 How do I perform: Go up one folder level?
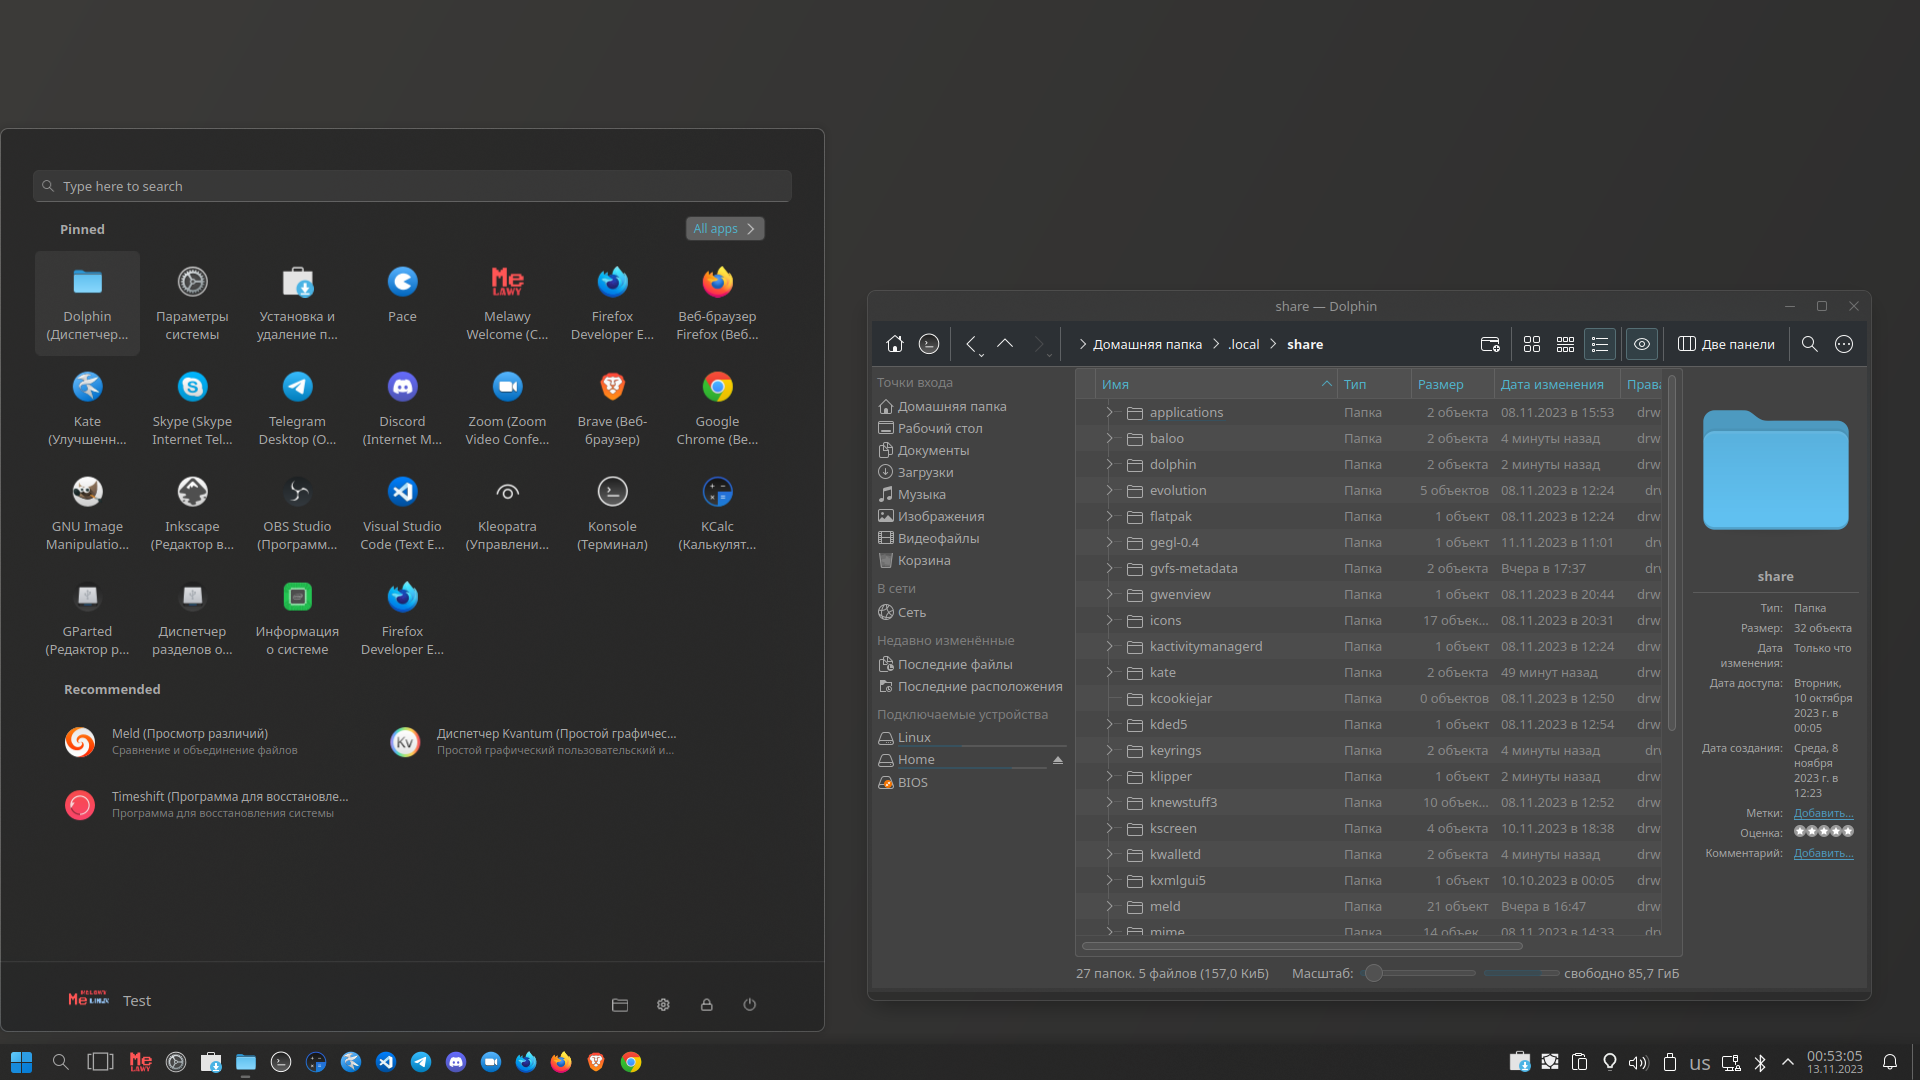pos(1005,344)
